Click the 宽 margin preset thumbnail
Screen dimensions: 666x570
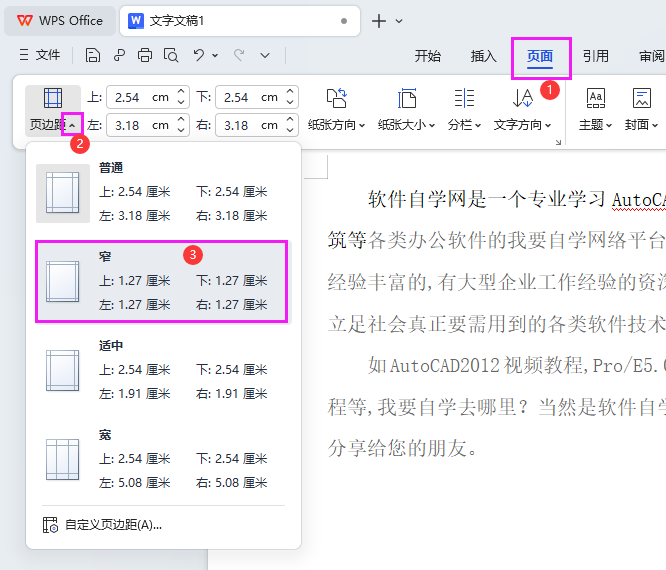[63, 460]
